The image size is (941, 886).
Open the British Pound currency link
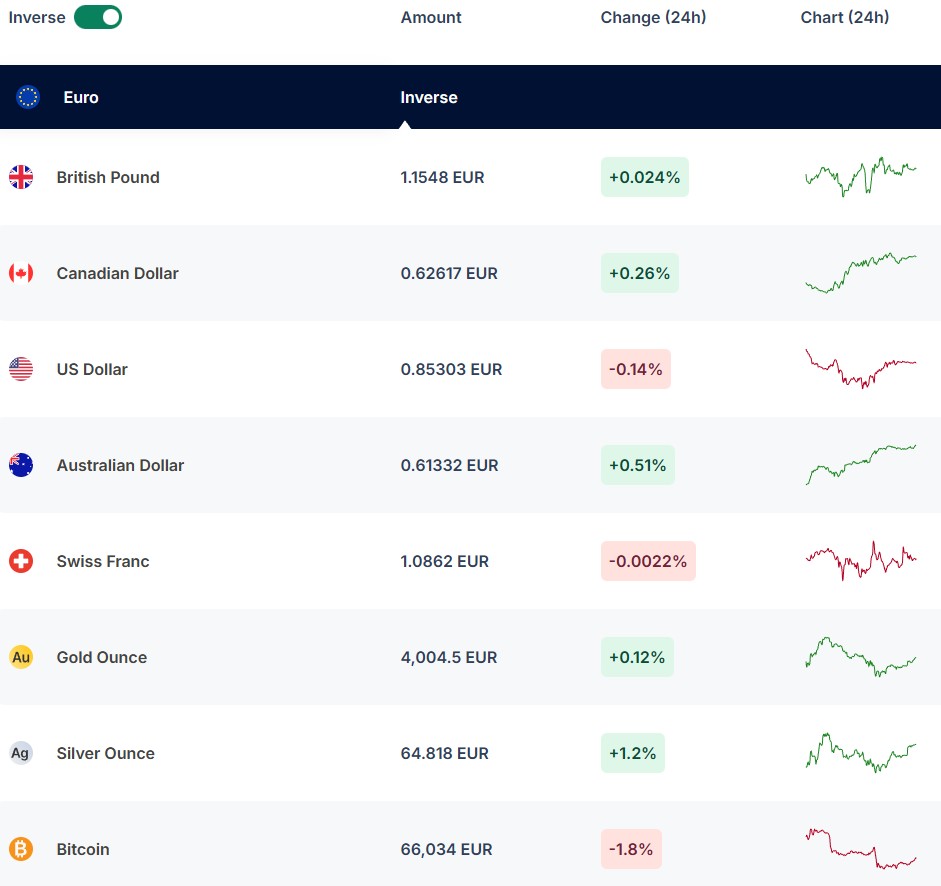(x=108, y=177)
